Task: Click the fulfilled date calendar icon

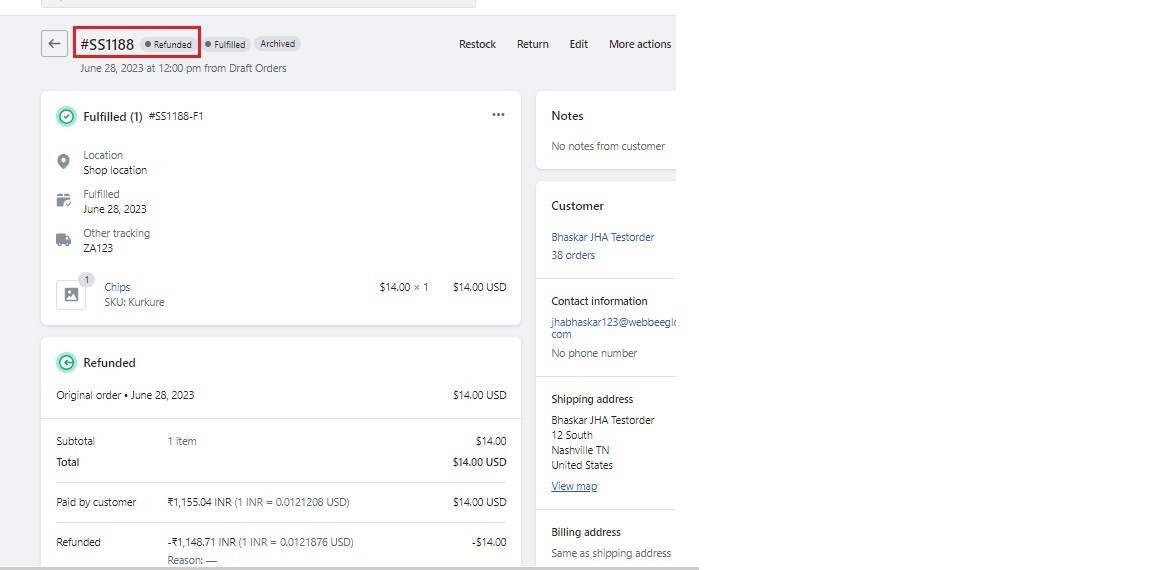Action: click(x=63, y=200)
